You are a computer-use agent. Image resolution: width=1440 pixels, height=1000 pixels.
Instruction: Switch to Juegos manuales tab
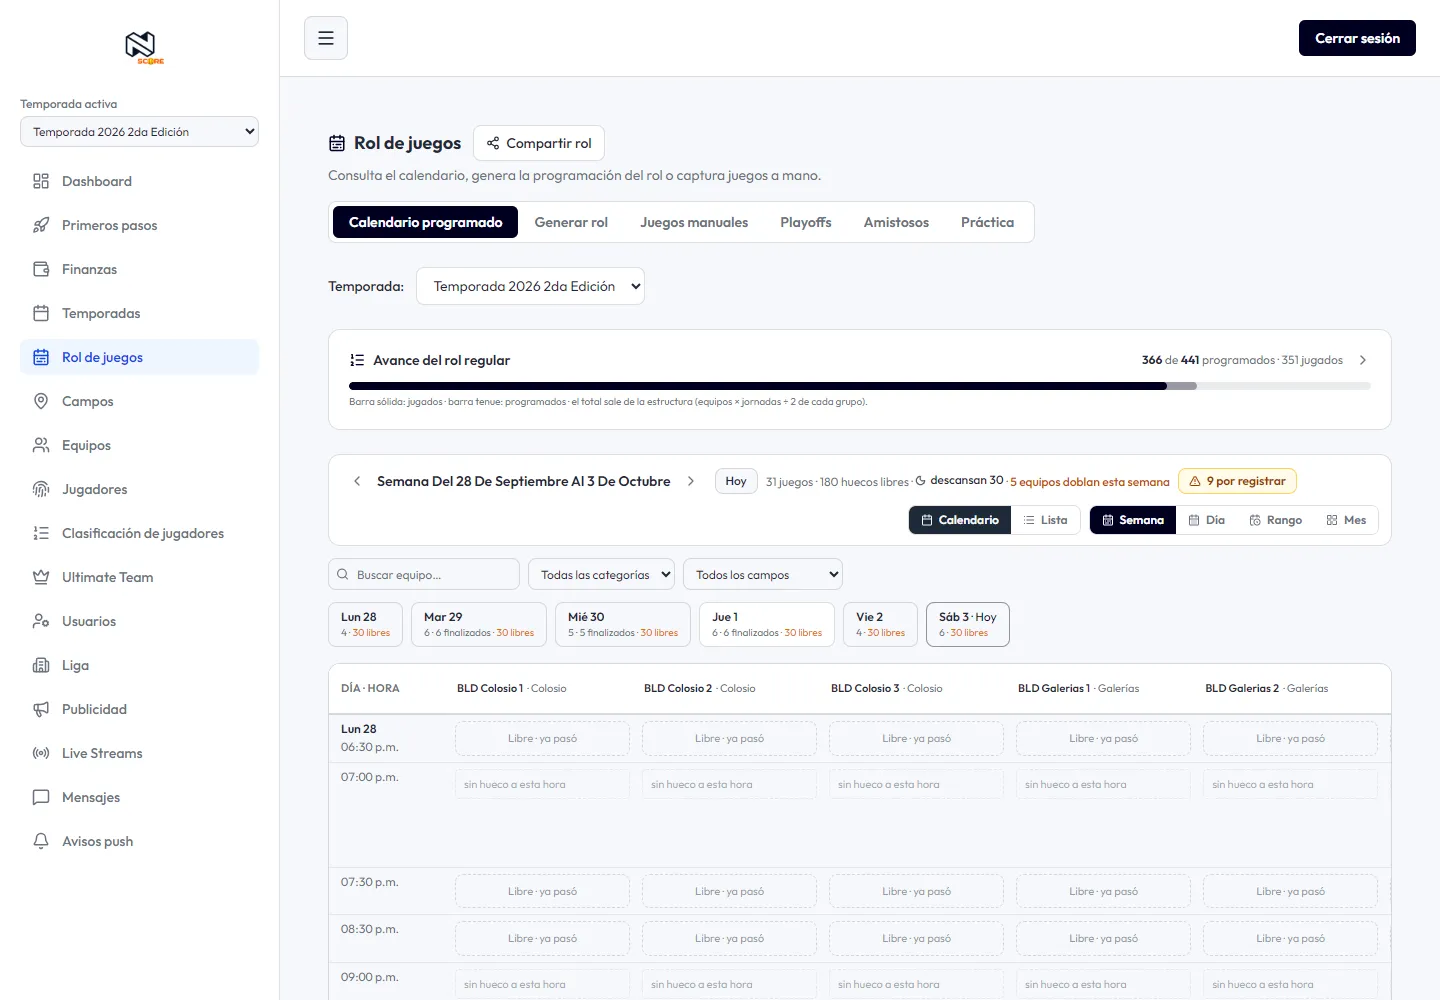694,222
